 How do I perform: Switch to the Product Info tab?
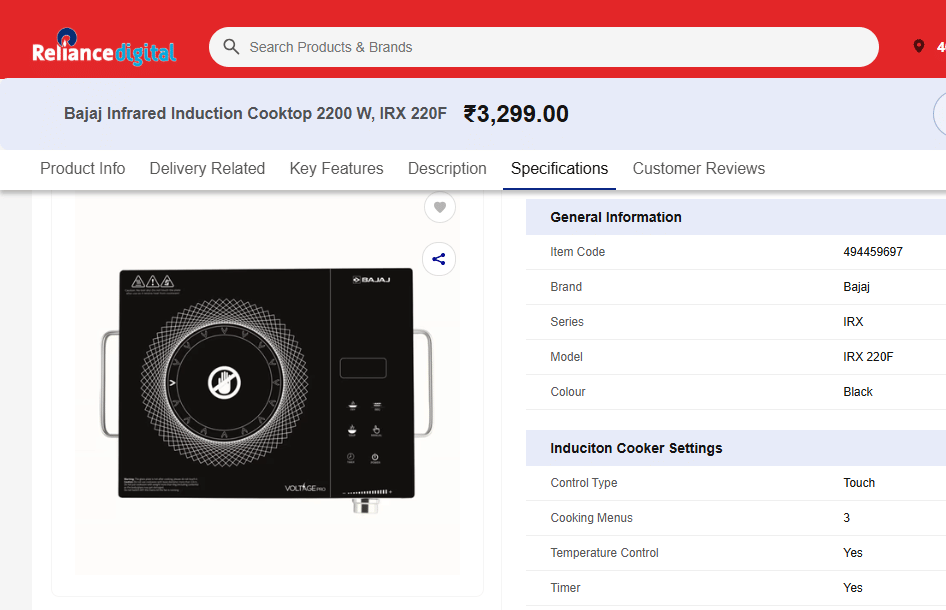point(82,168)
